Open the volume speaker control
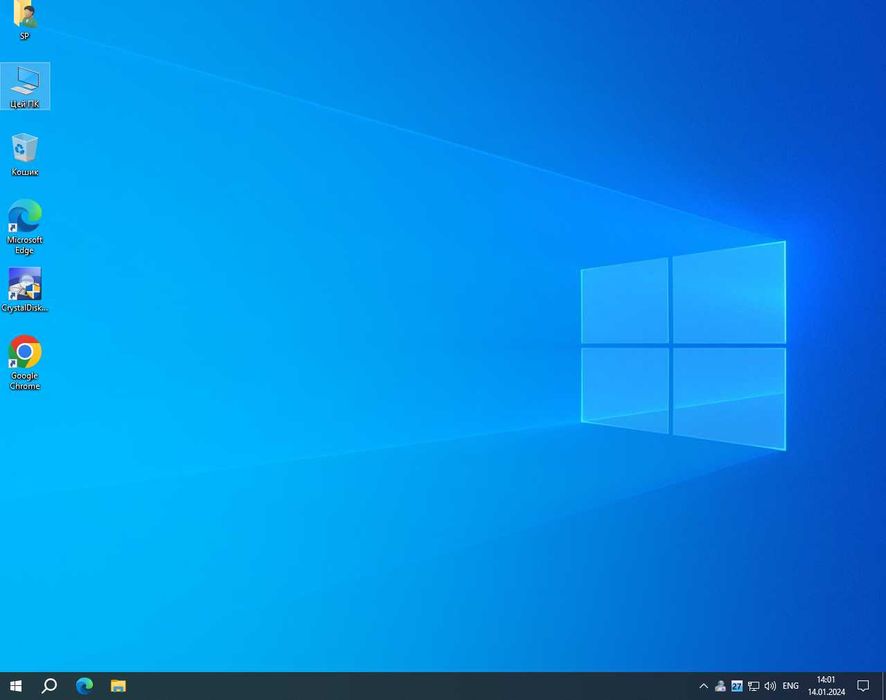Screen dimensions: 886x700 click(x=770, y=686)
